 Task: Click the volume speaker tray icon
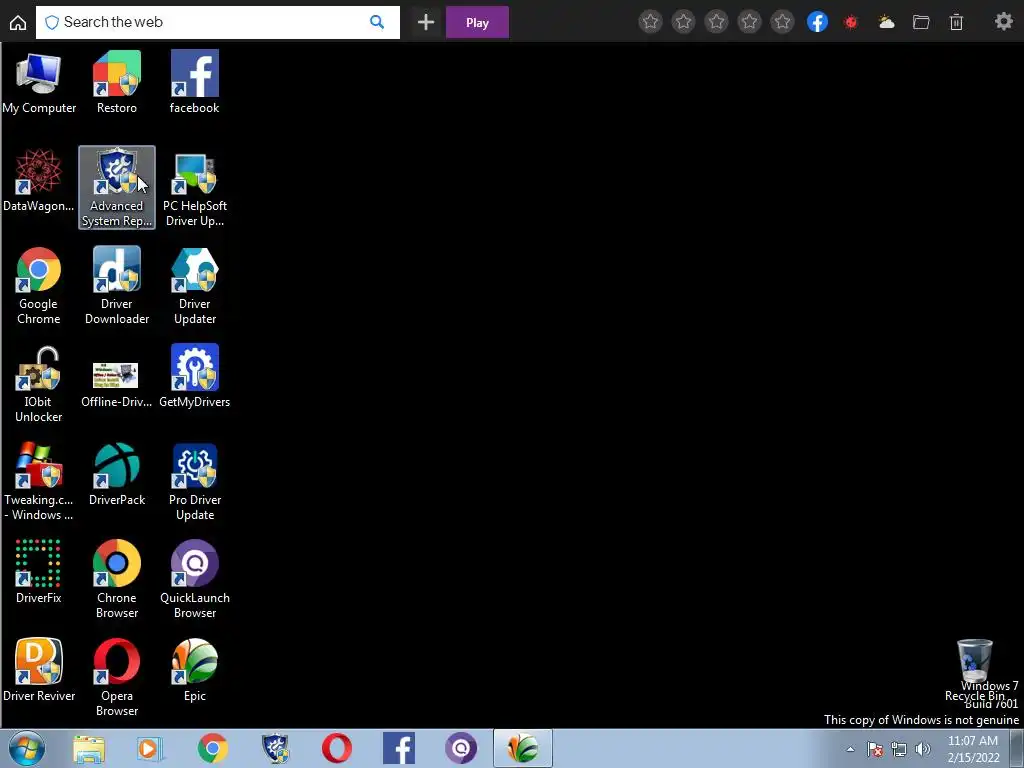coord(922,749)
